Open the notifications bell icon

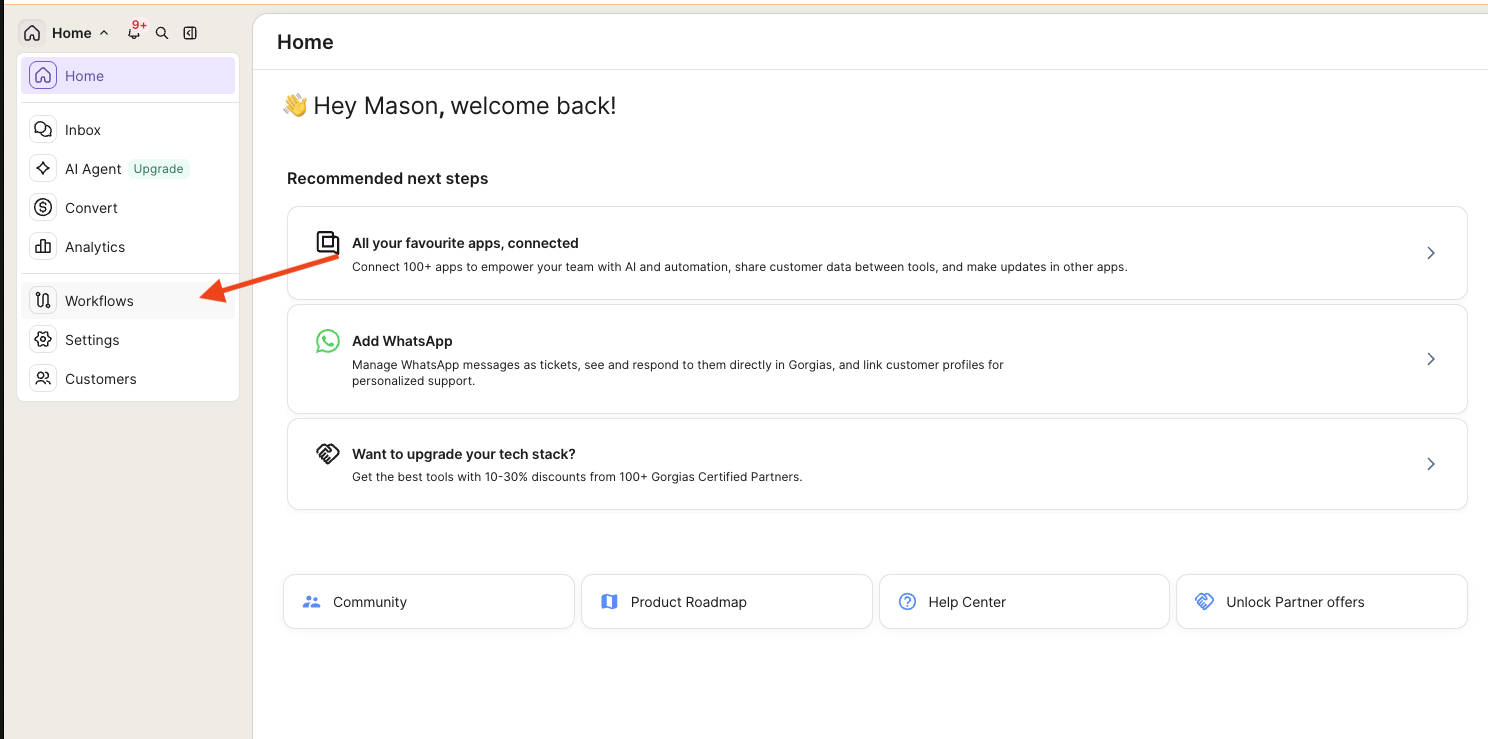[x=134, y=33]
